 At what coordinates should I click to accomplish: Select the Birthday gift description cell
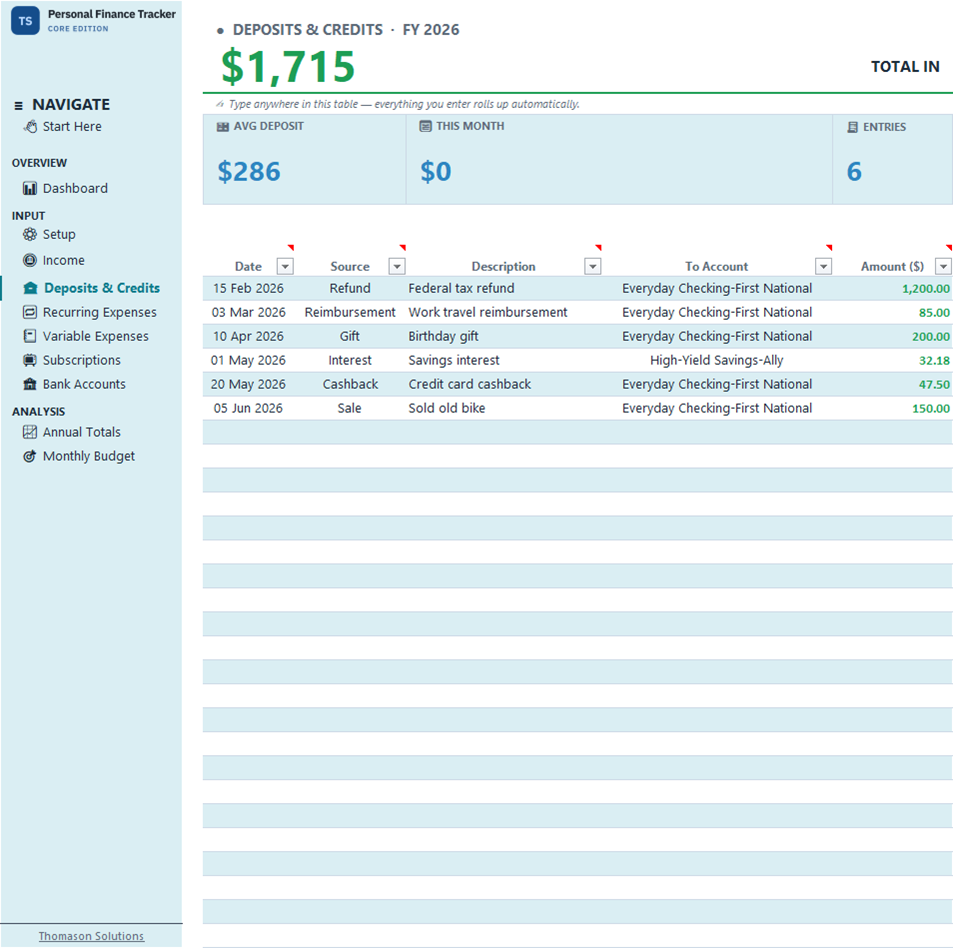pyautogui.click(x=504, y=336)
